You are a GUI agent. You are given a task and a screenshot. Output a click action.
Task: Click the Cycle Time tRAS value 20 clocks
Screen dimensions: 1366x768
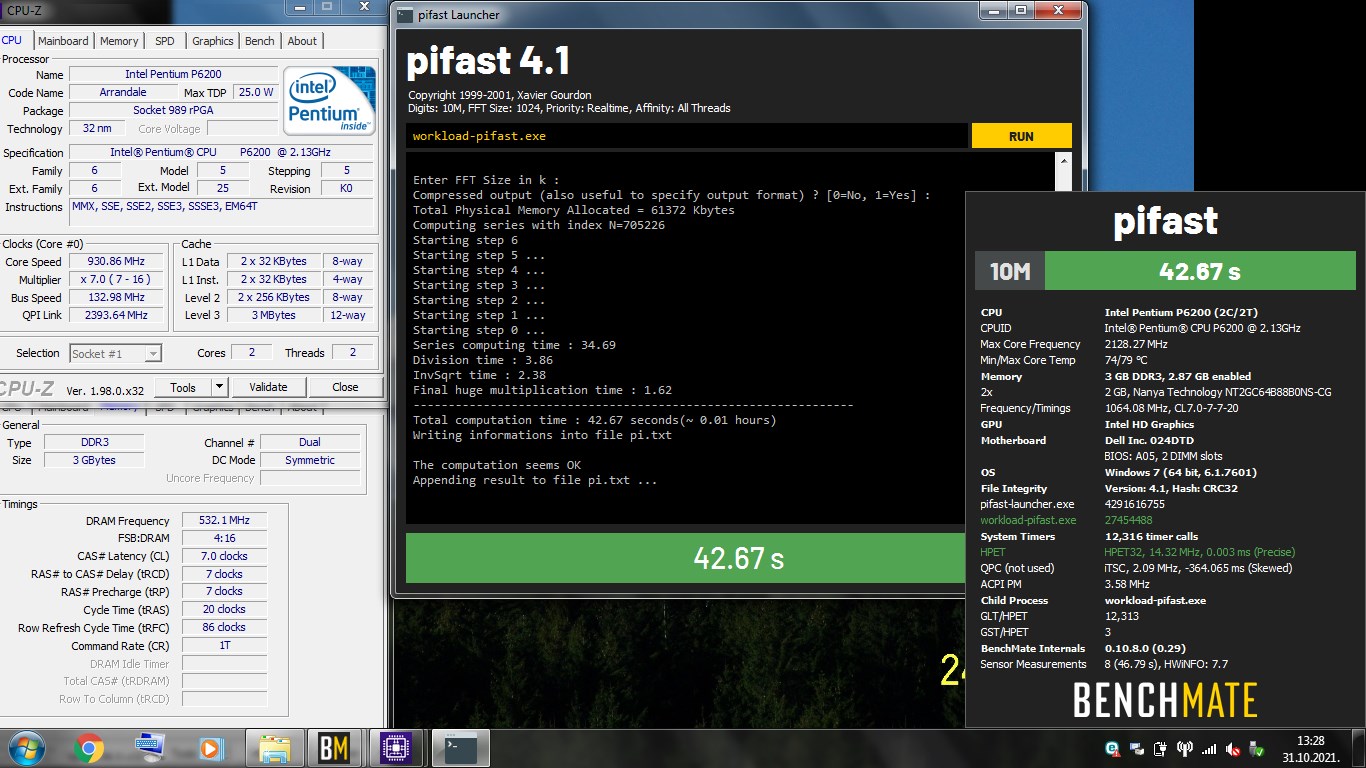[x=224, y=609]
